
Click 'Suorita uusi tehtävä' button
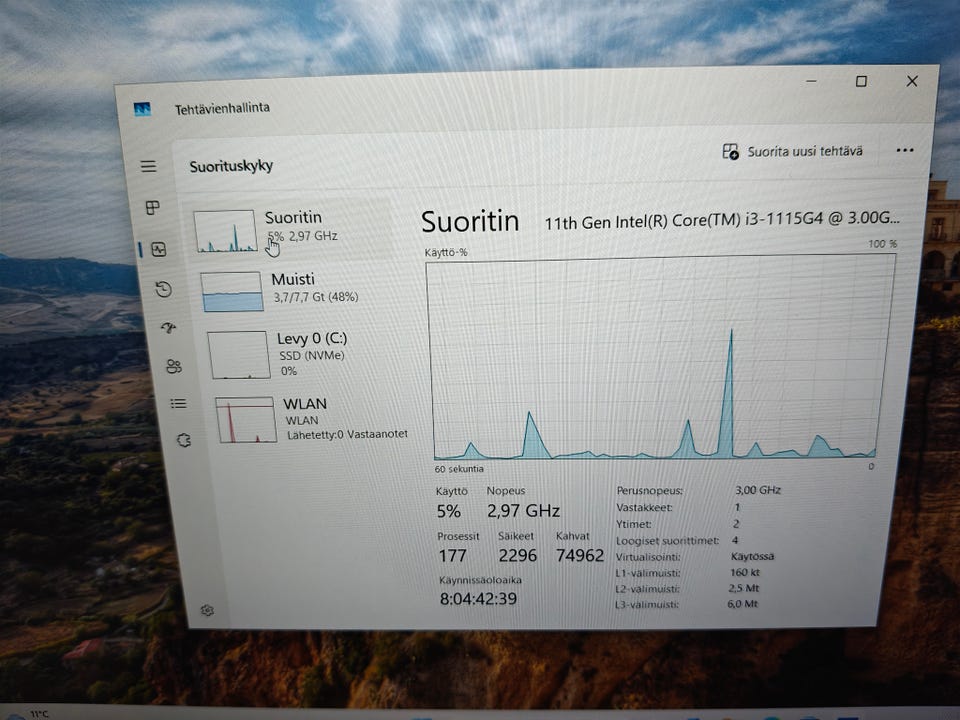pyautogui.click(x=793, y=151)
